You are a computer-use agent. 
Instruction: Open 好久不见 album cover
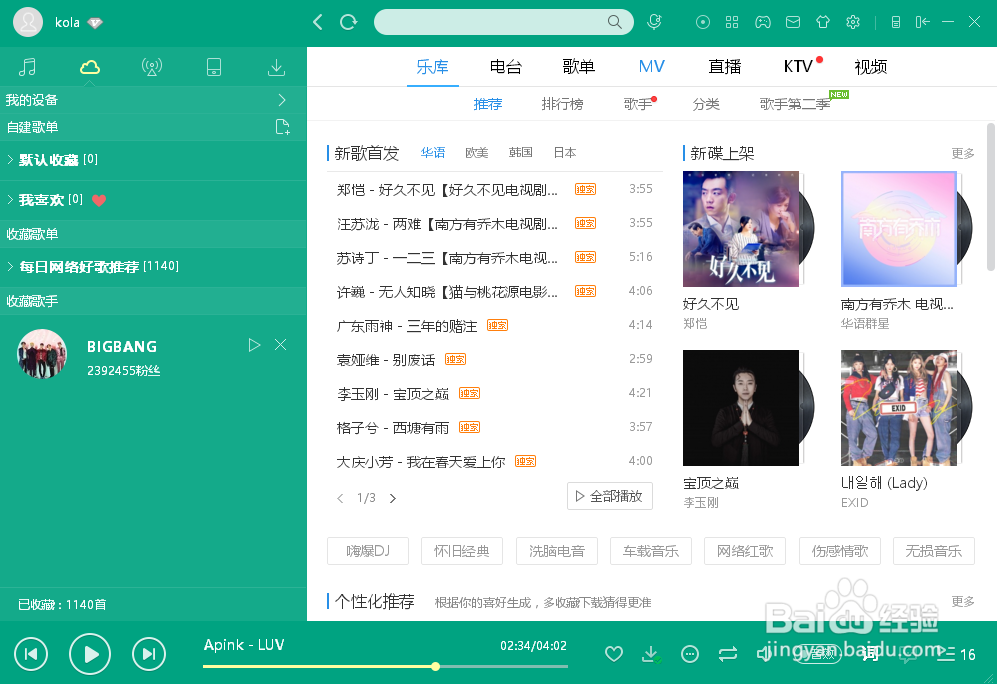tap(741, 229)
